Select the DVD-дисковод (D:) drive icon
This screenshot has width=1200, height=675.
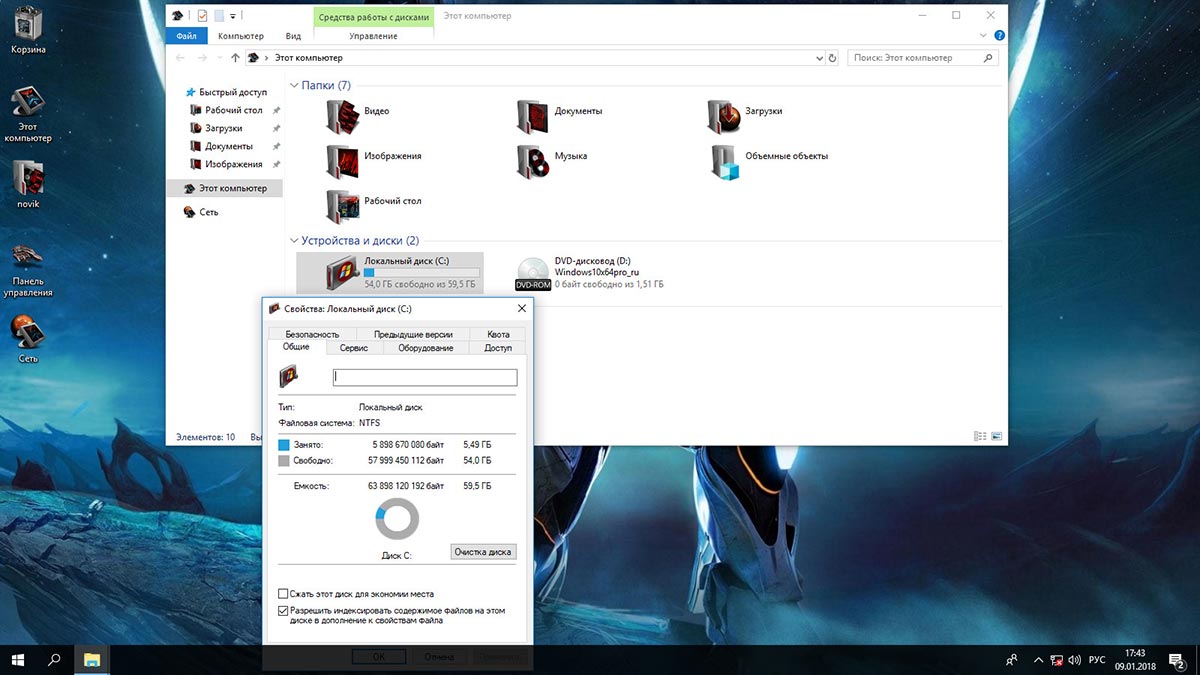pos(533,272)
